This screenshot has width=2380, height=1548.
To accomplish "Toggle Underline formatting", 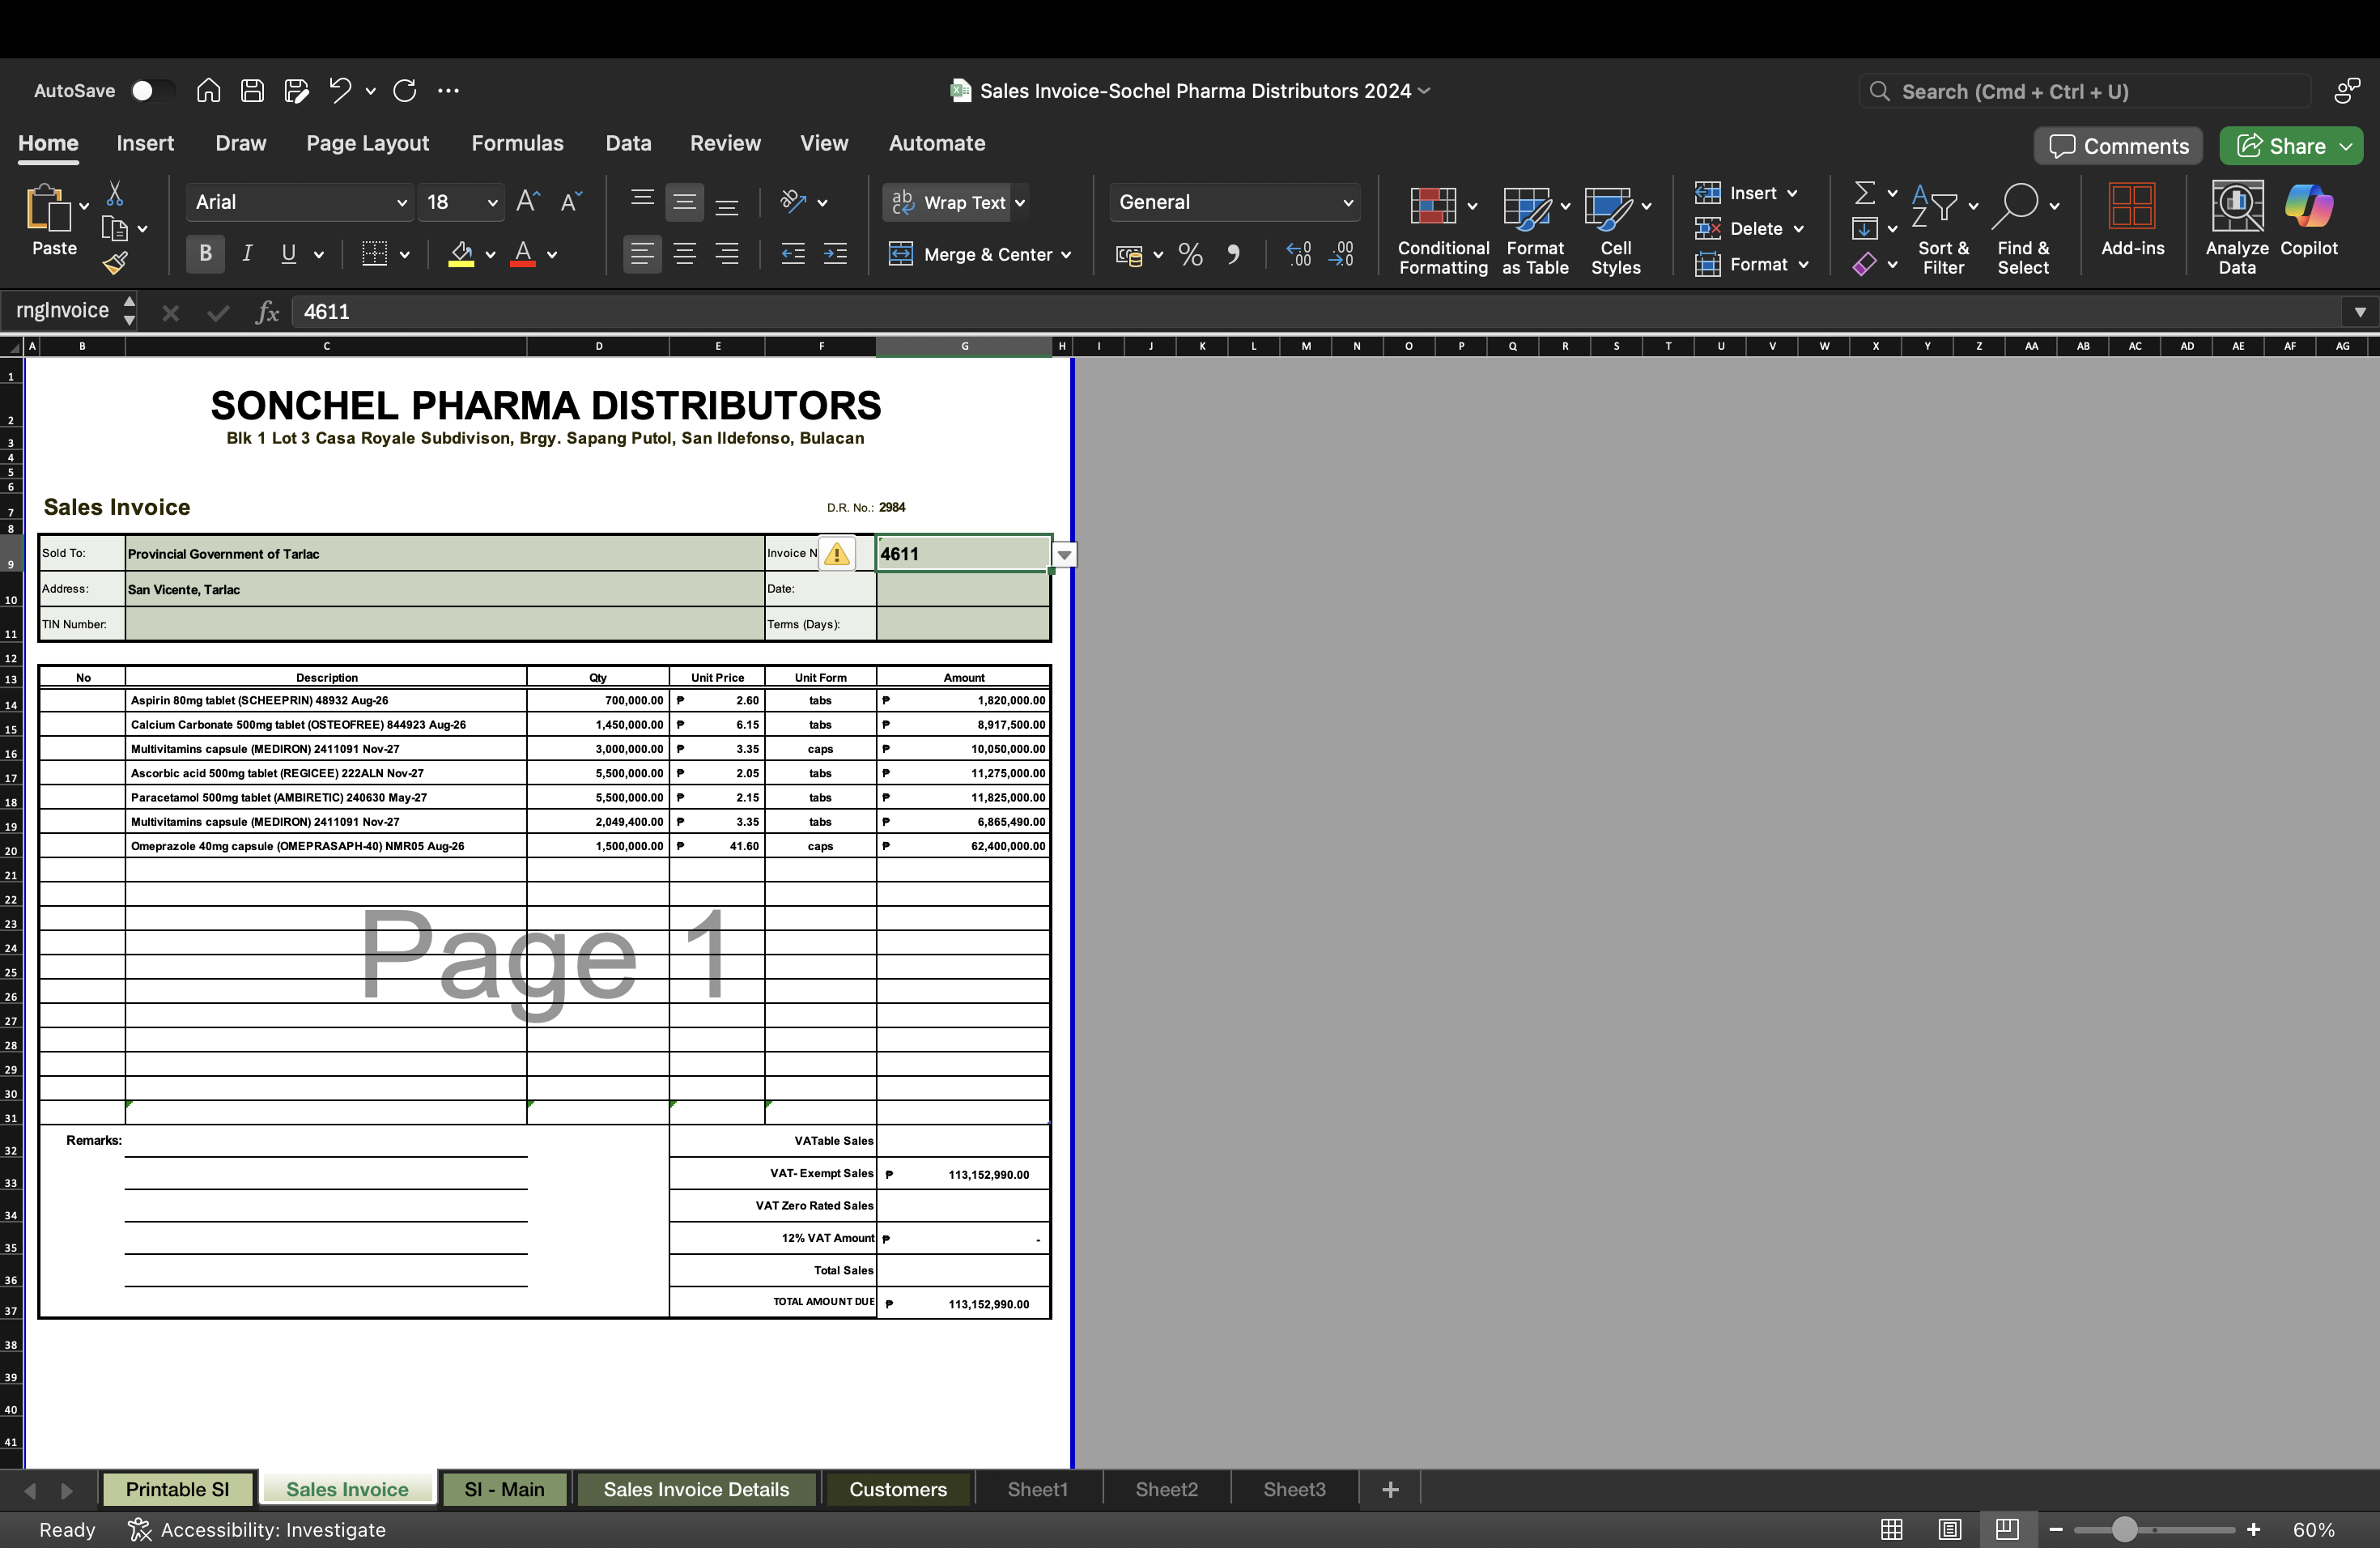I will point(289,254).
